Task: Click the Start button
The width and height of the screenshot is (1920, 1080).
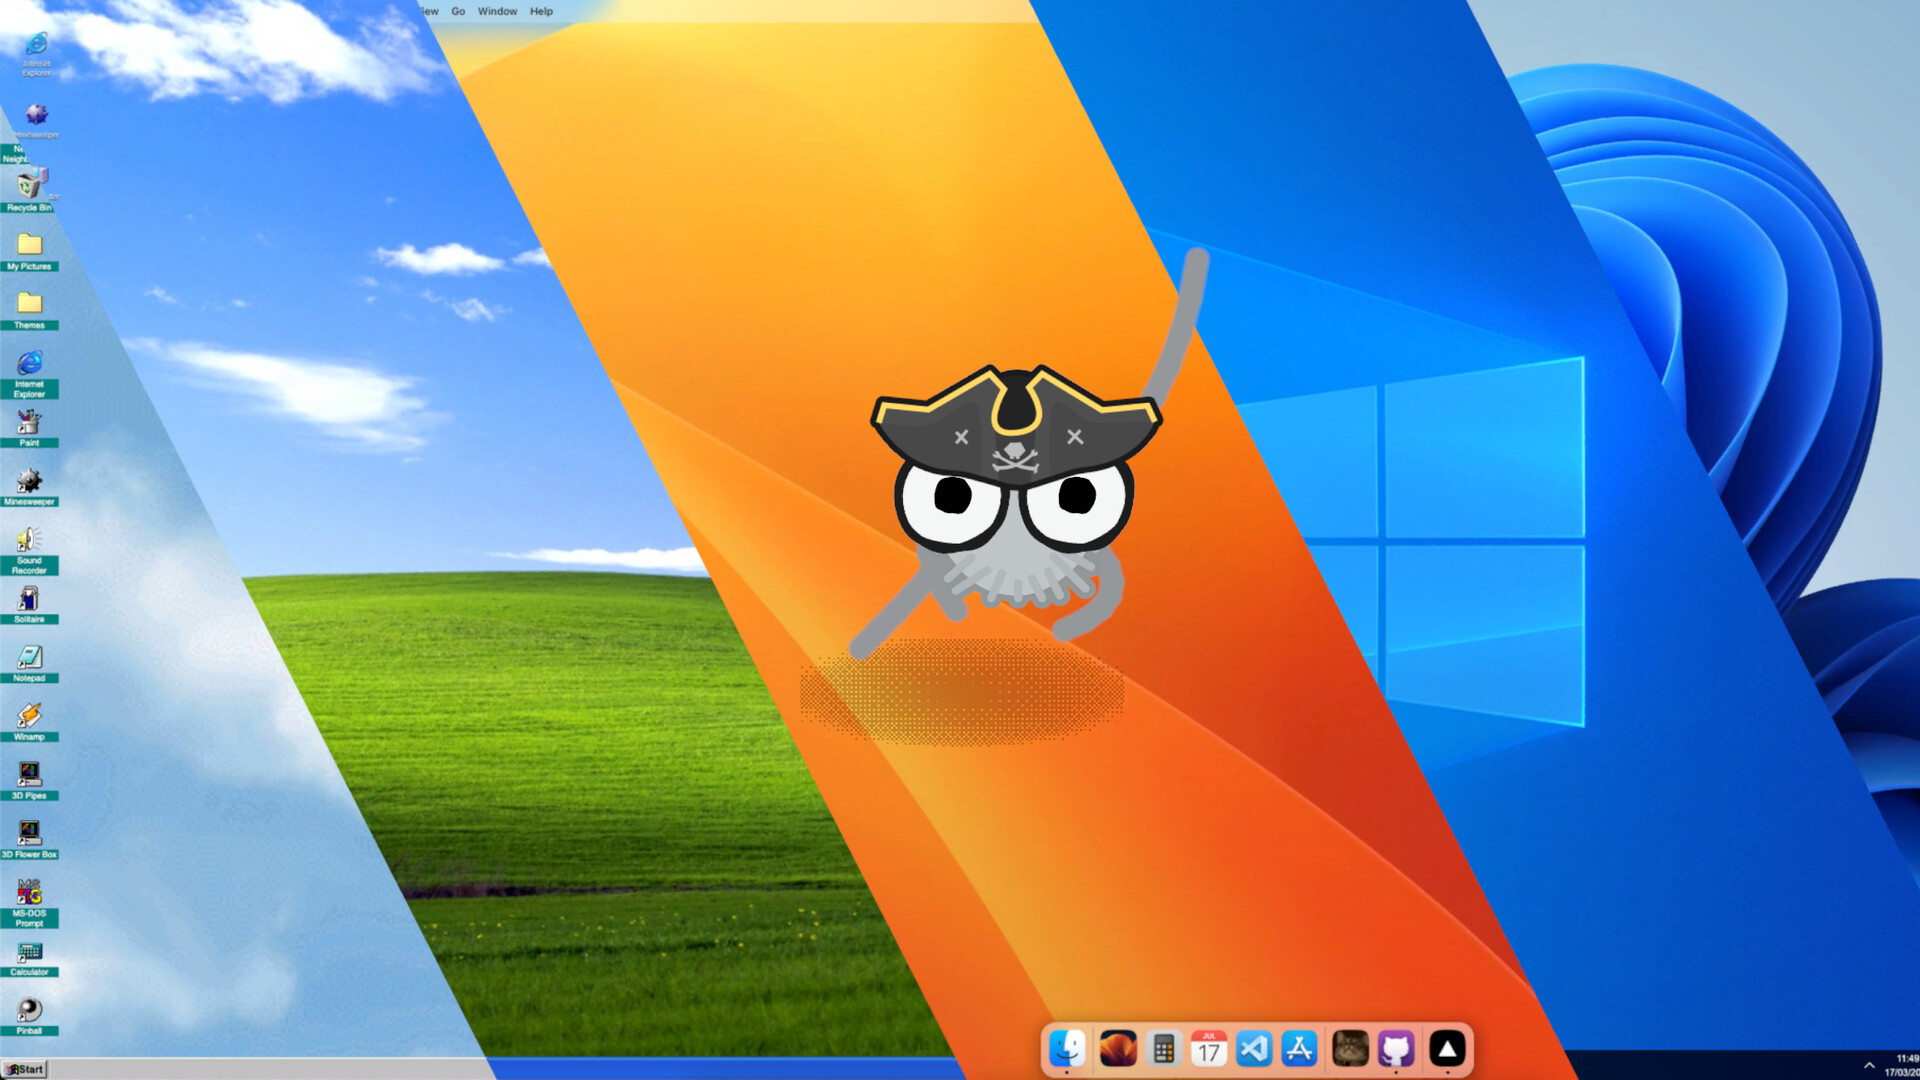Action: 25,1069
